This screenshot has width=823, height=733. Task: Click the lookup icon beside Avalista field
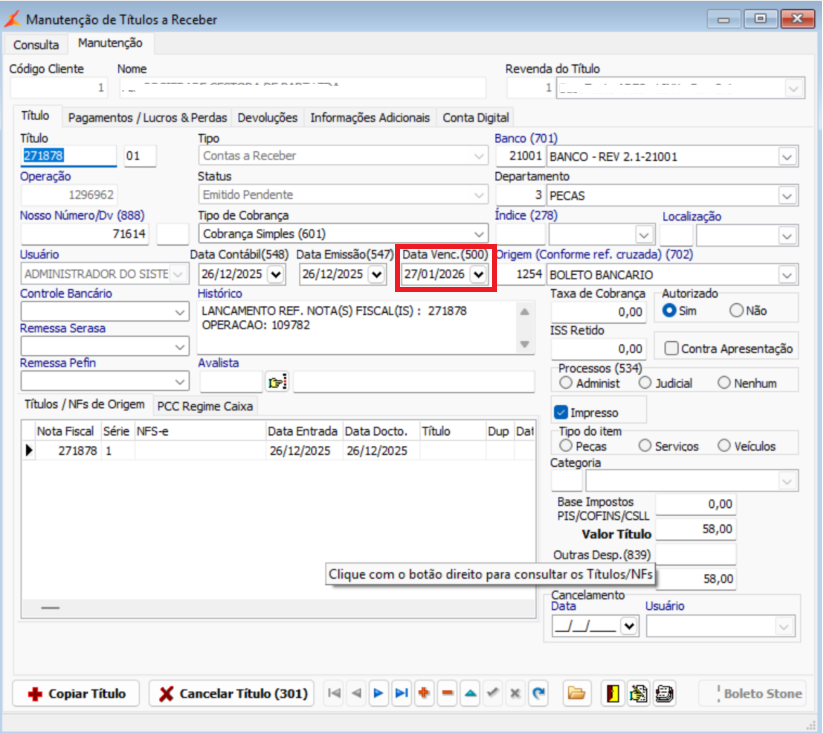point(277,382)
